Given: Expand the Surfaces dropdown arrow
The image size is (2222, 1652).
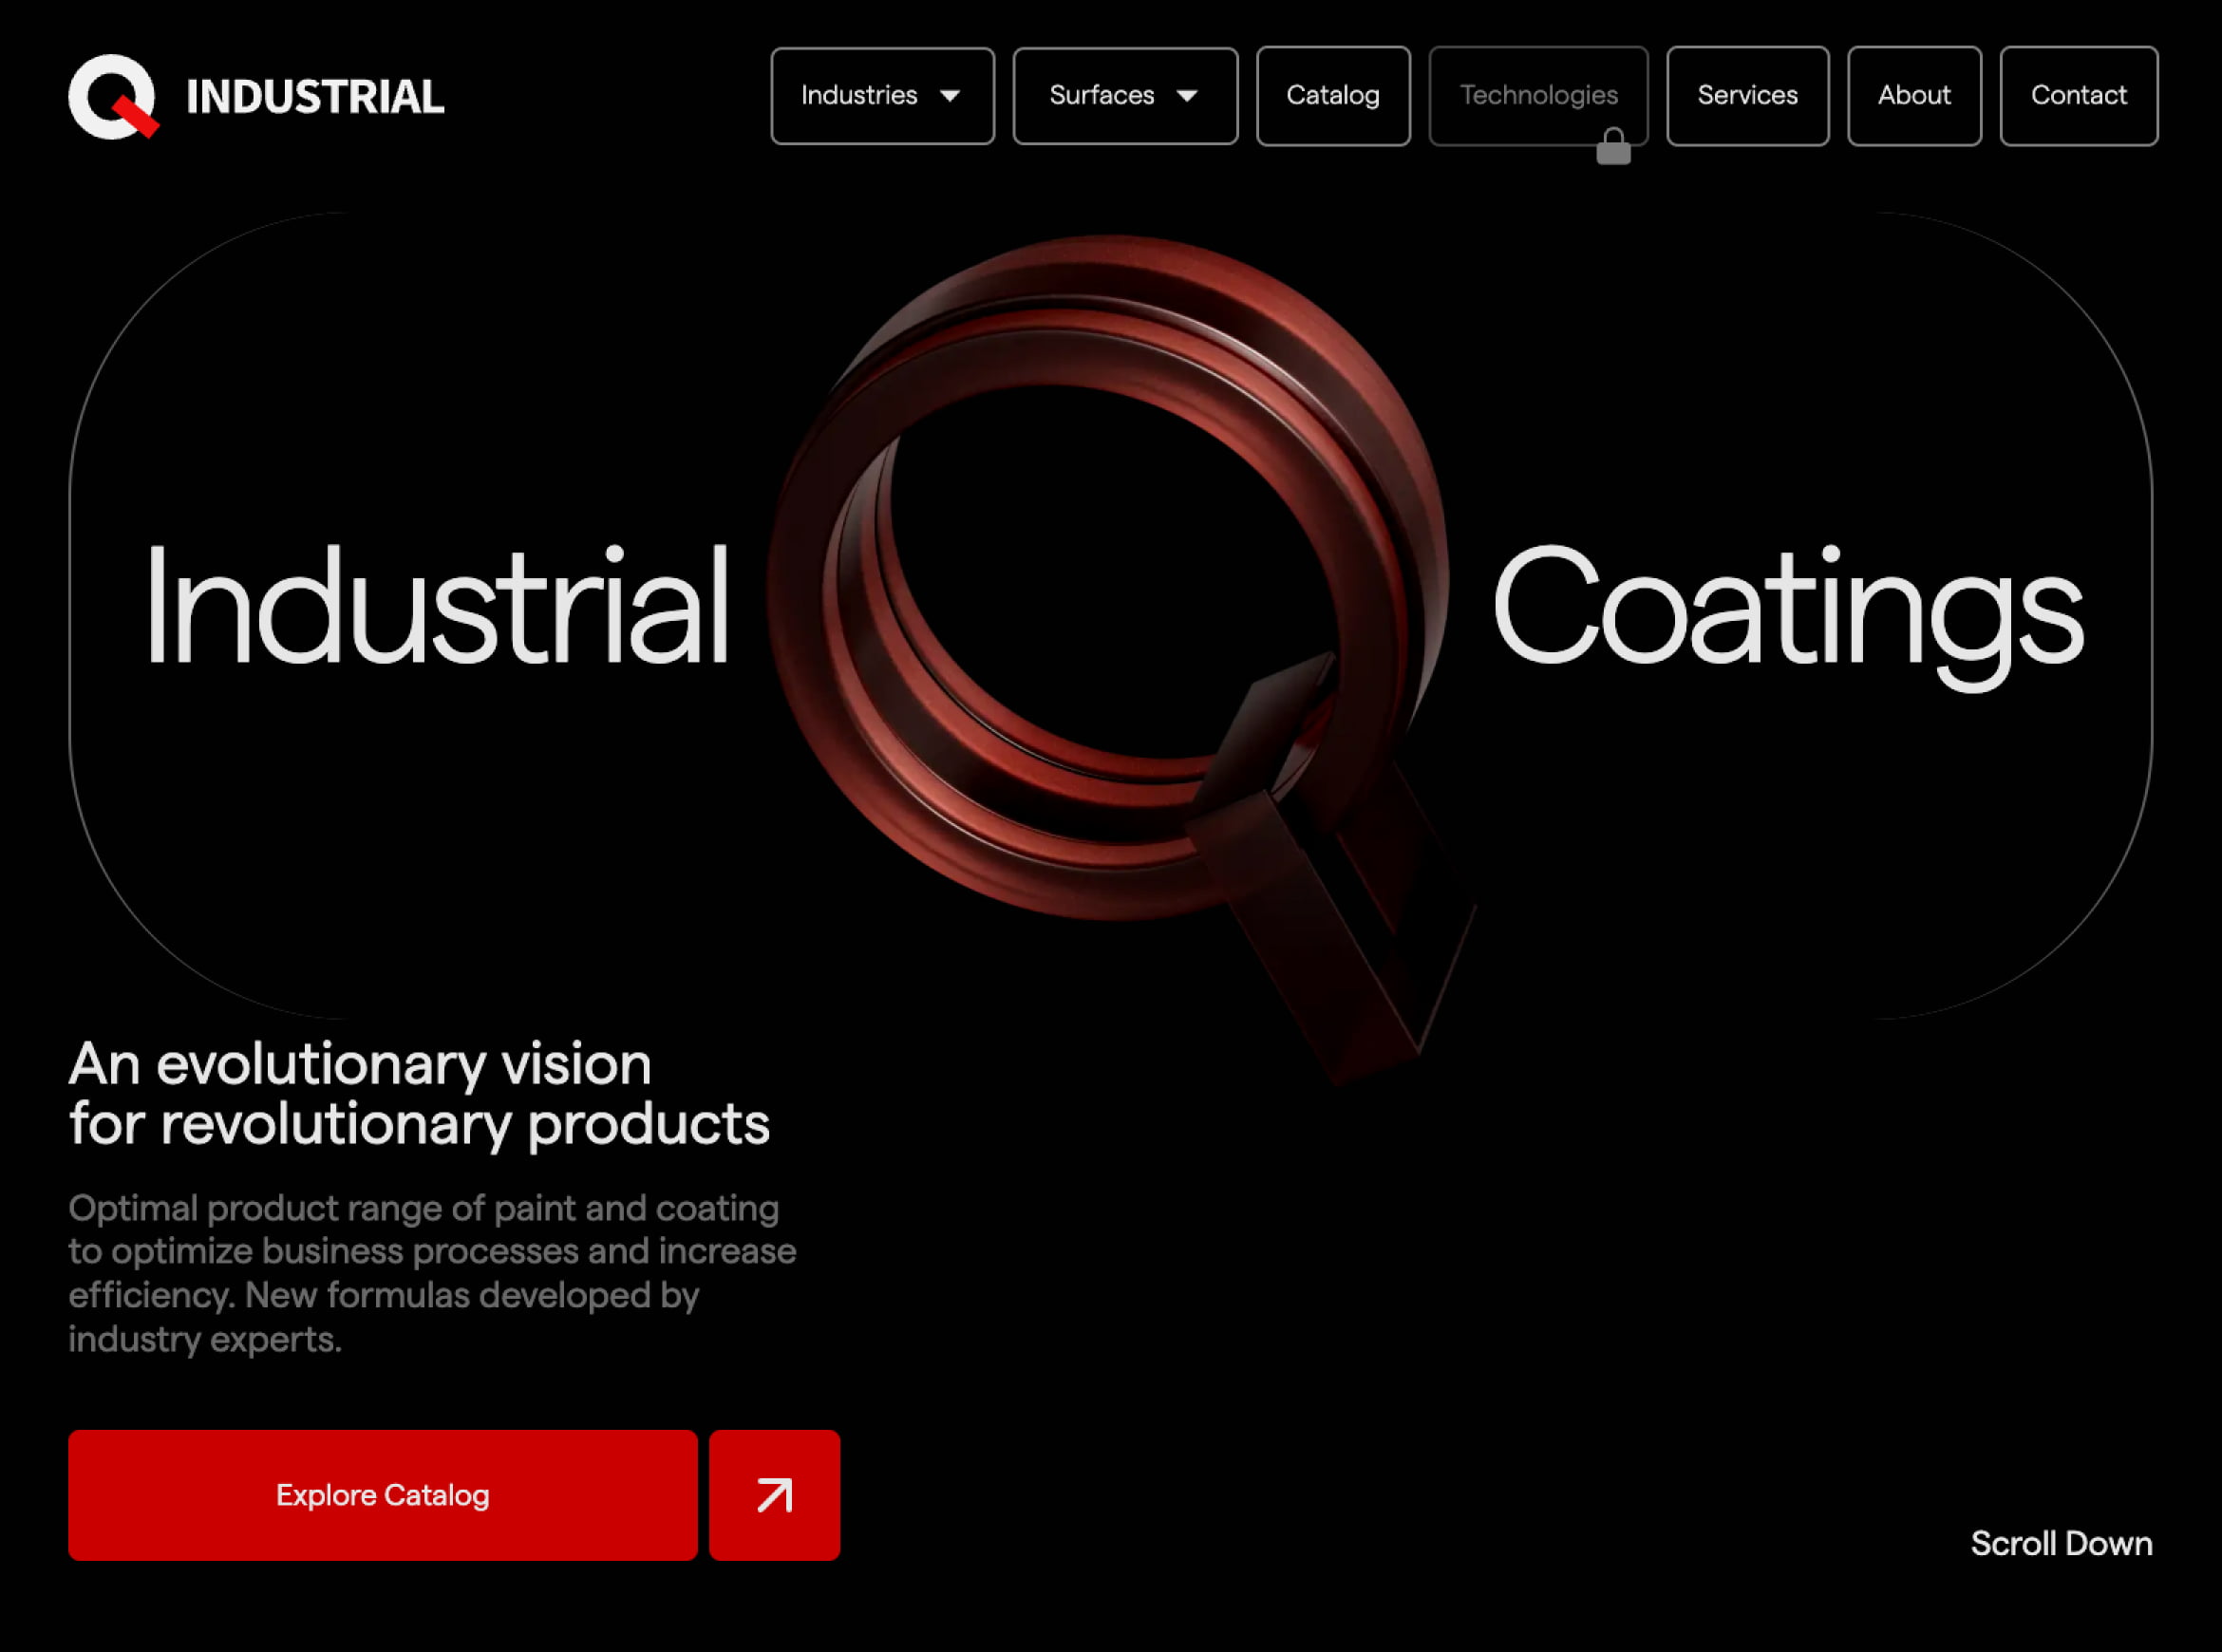Looking at the screenshot, I should point(1187,96).
